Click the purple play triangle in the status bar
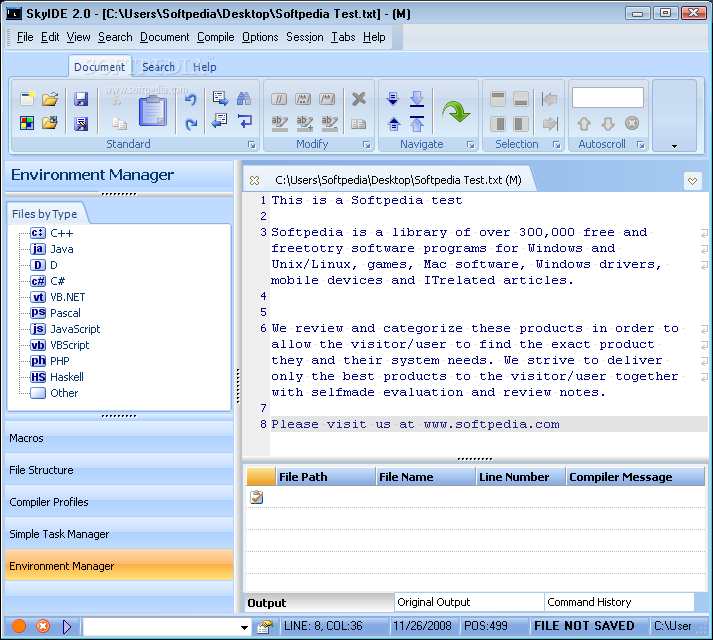 pyautogui.click(x=67, y=627)
